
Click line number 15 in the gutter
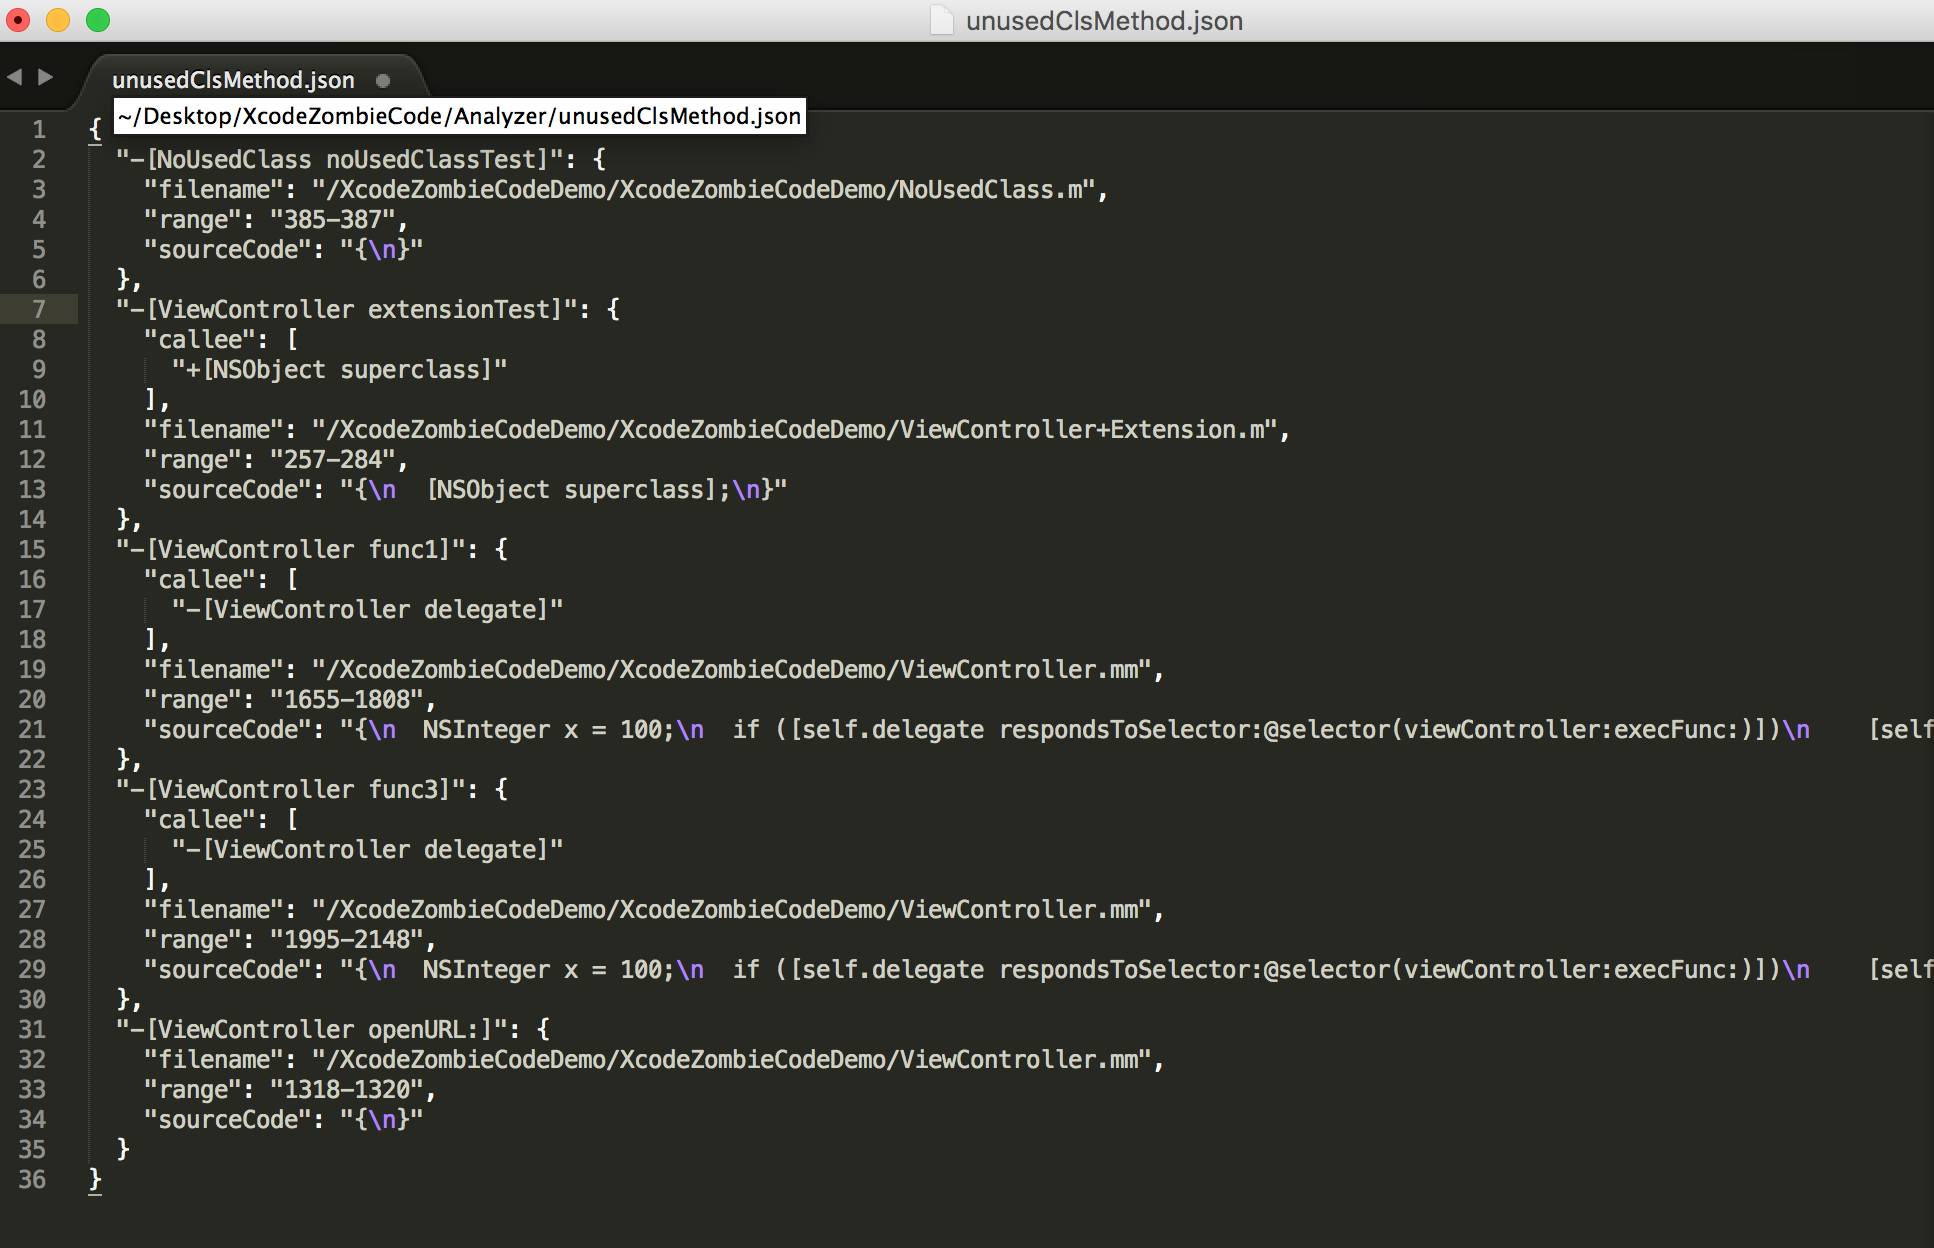[32, 549]
